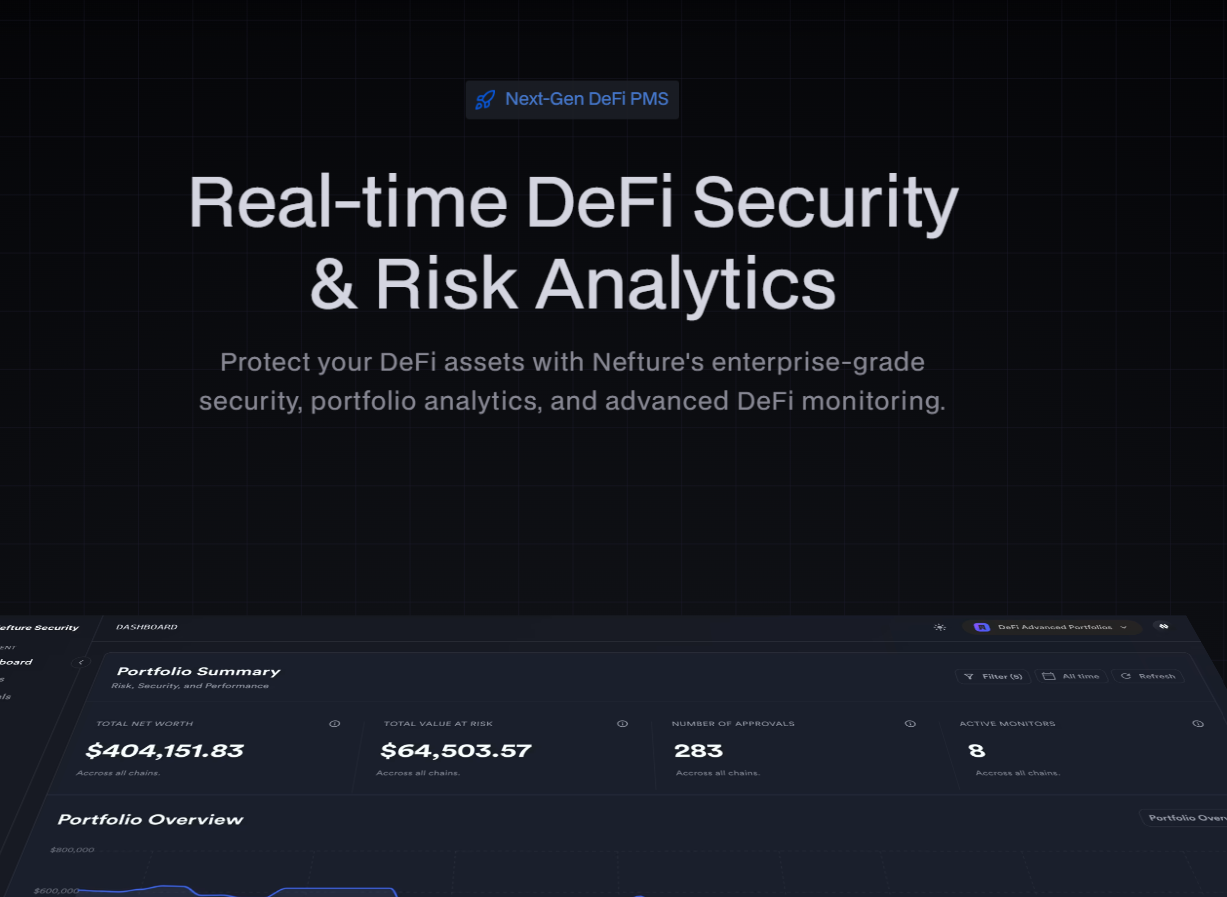This screenshot has height=897, width=1227.
Task: Open the DeFi Advanced Portfolios dropdown
Action: pos(1052,627)
